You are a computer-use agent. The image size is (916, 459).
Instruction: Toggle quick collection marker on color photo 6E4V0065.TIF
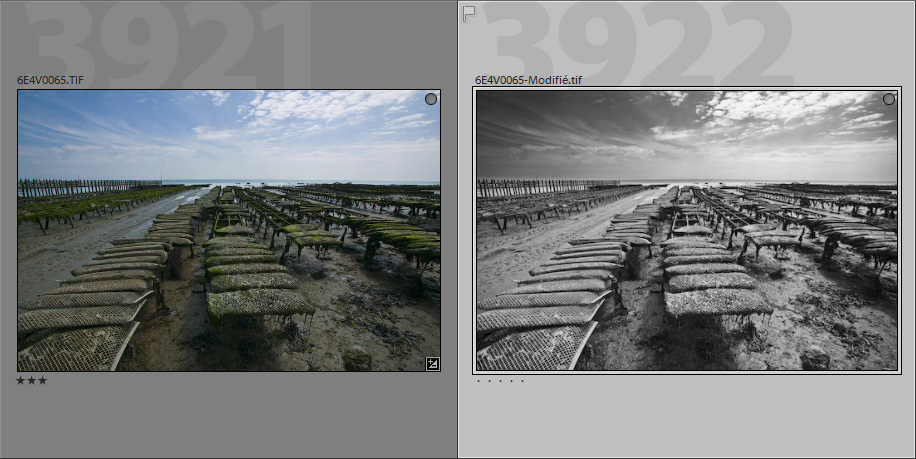tap(431, 99)
